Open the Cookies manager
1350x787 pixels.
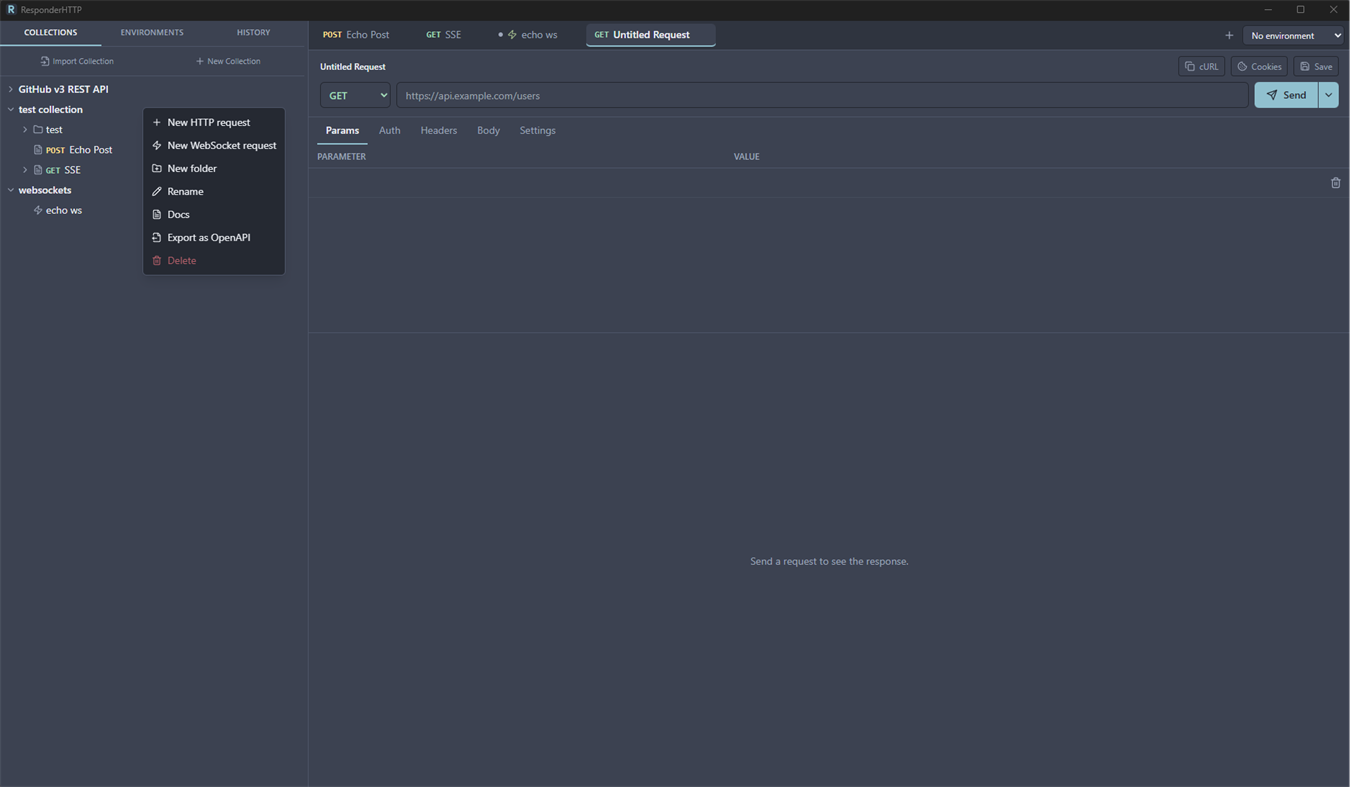(1259, 67)
